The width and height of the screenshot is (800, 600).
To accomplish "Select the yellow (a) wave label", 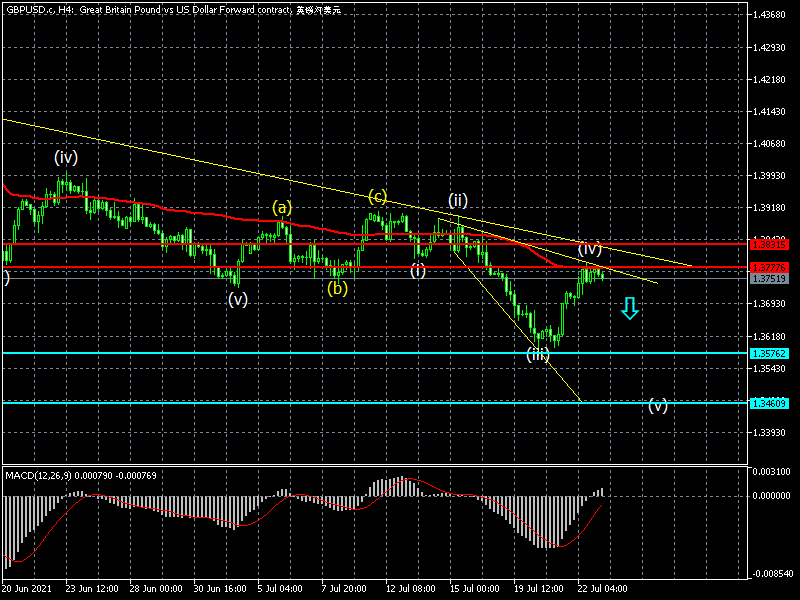I will tap(282, 208).
